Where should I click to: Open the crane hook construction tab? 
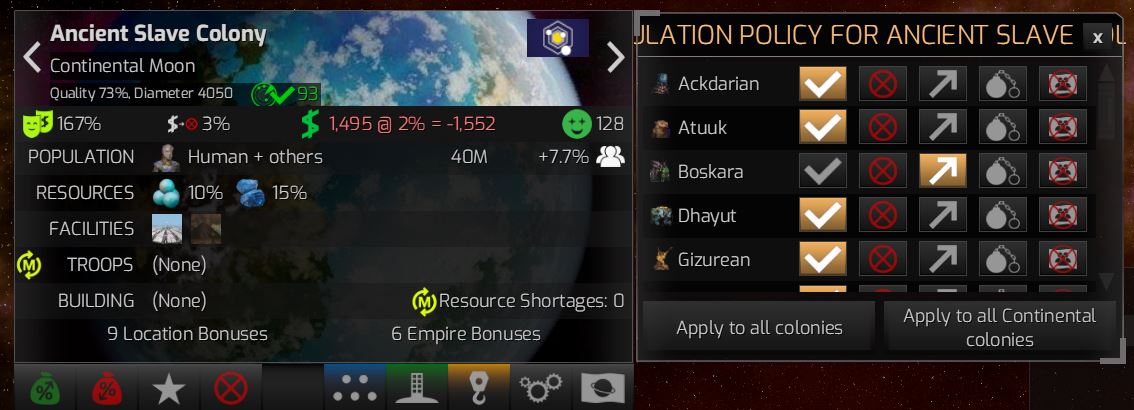click(479, 388)
